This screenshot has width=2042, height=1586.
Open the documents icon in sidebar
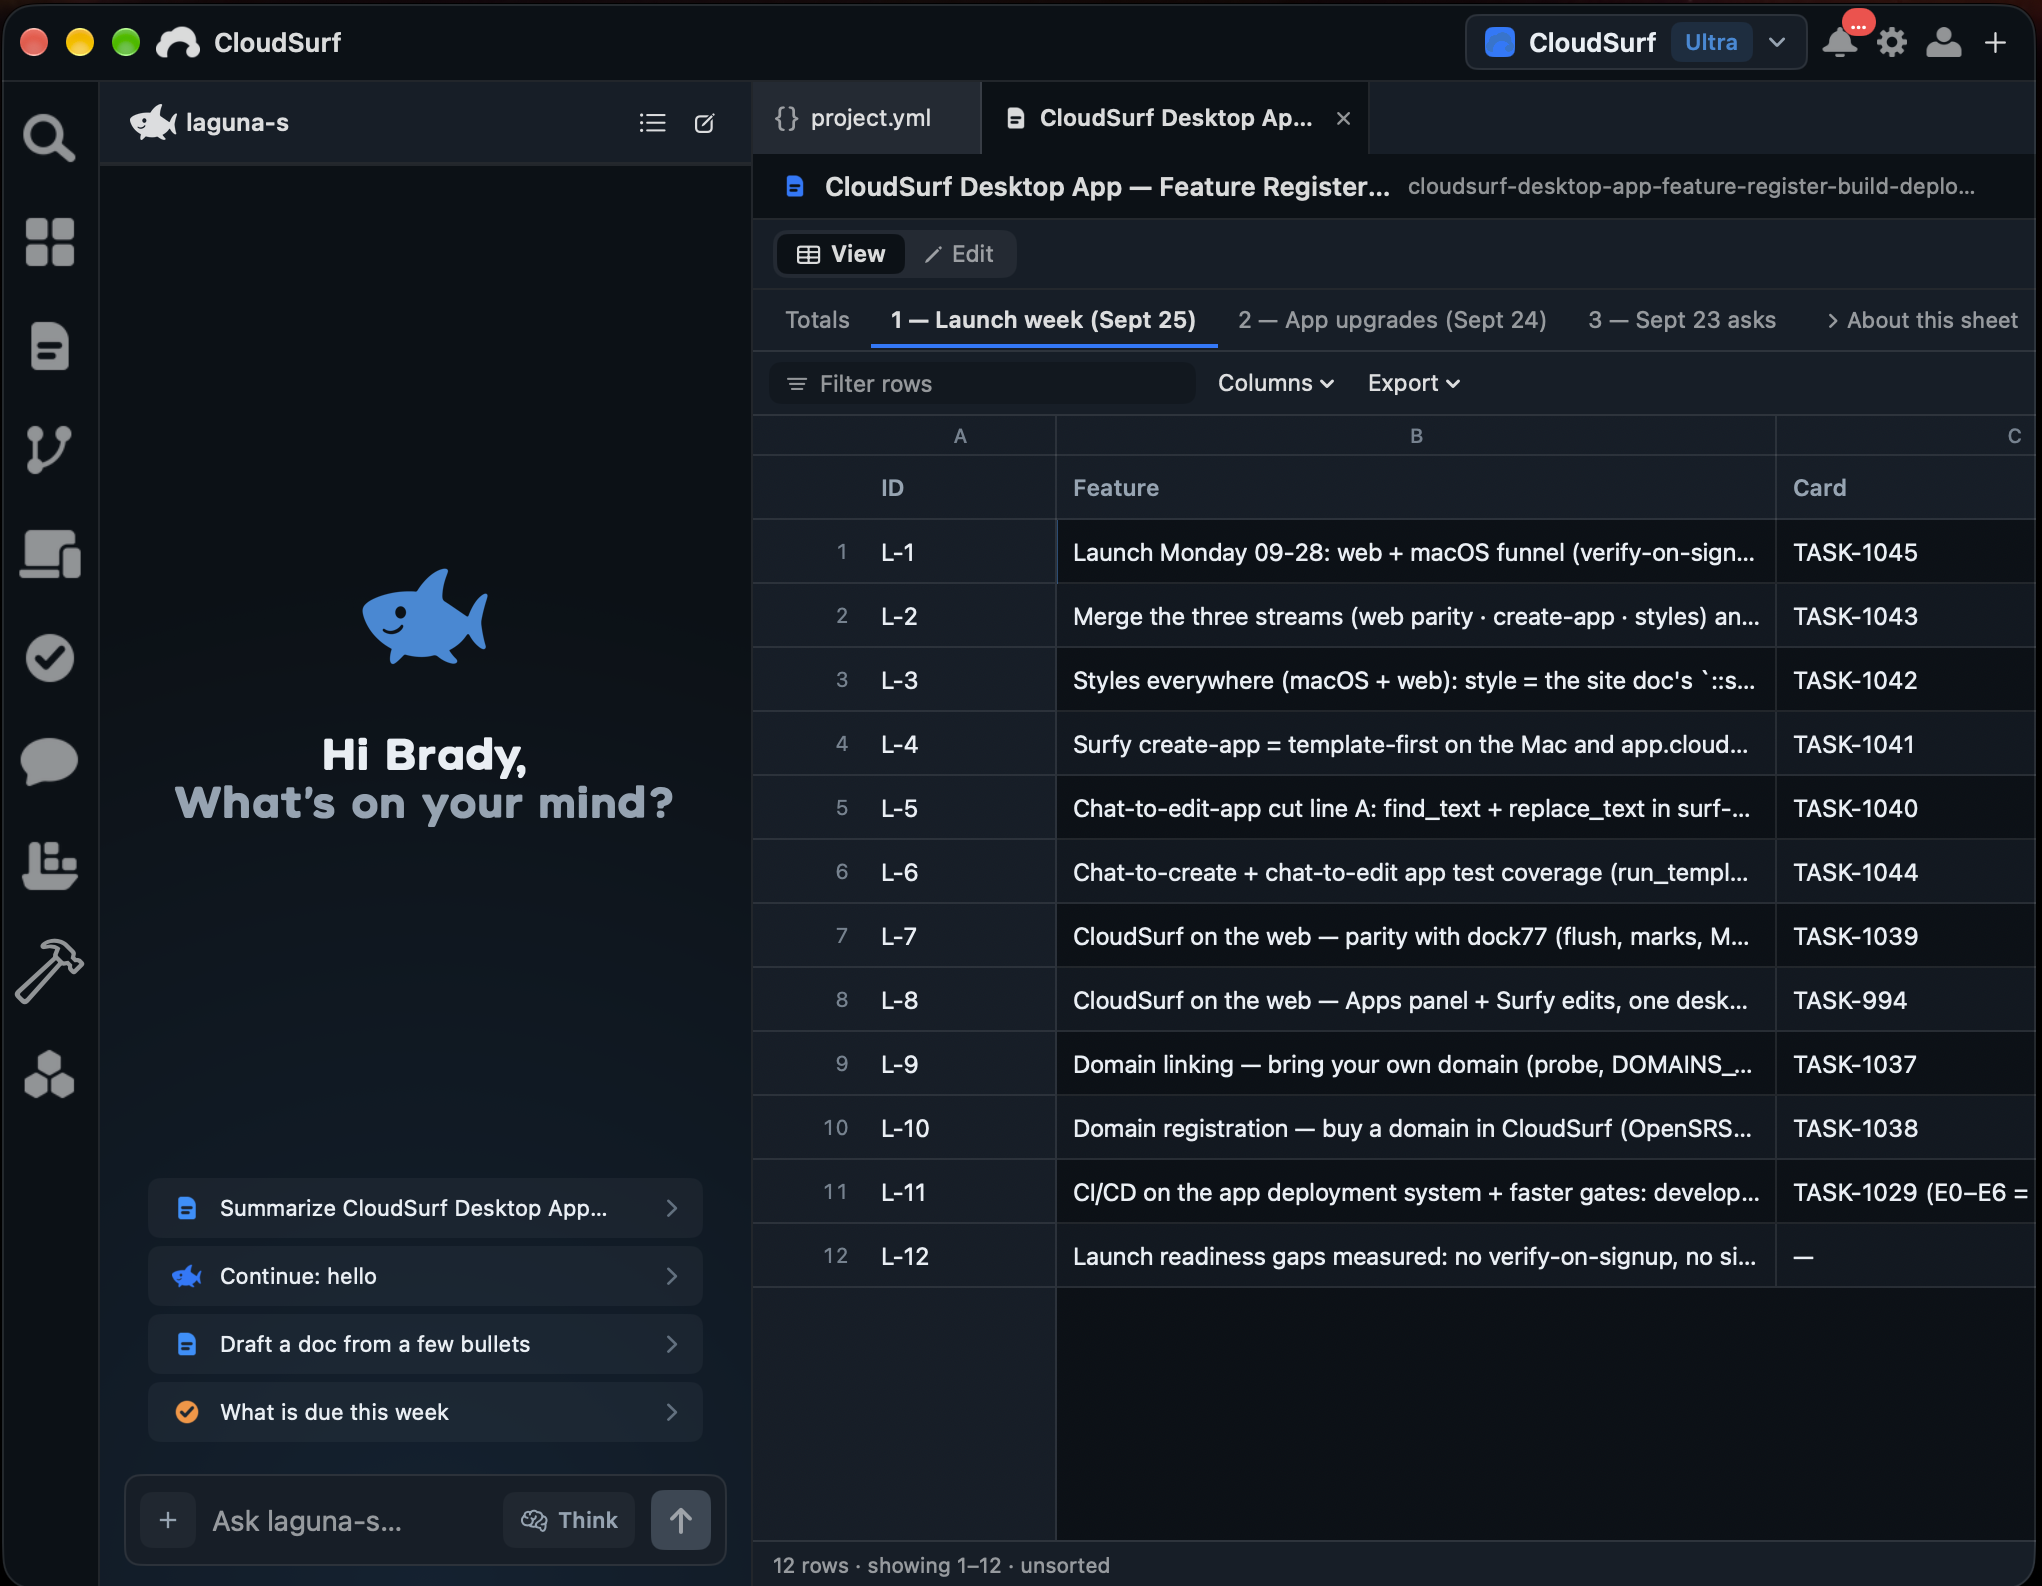49,346
